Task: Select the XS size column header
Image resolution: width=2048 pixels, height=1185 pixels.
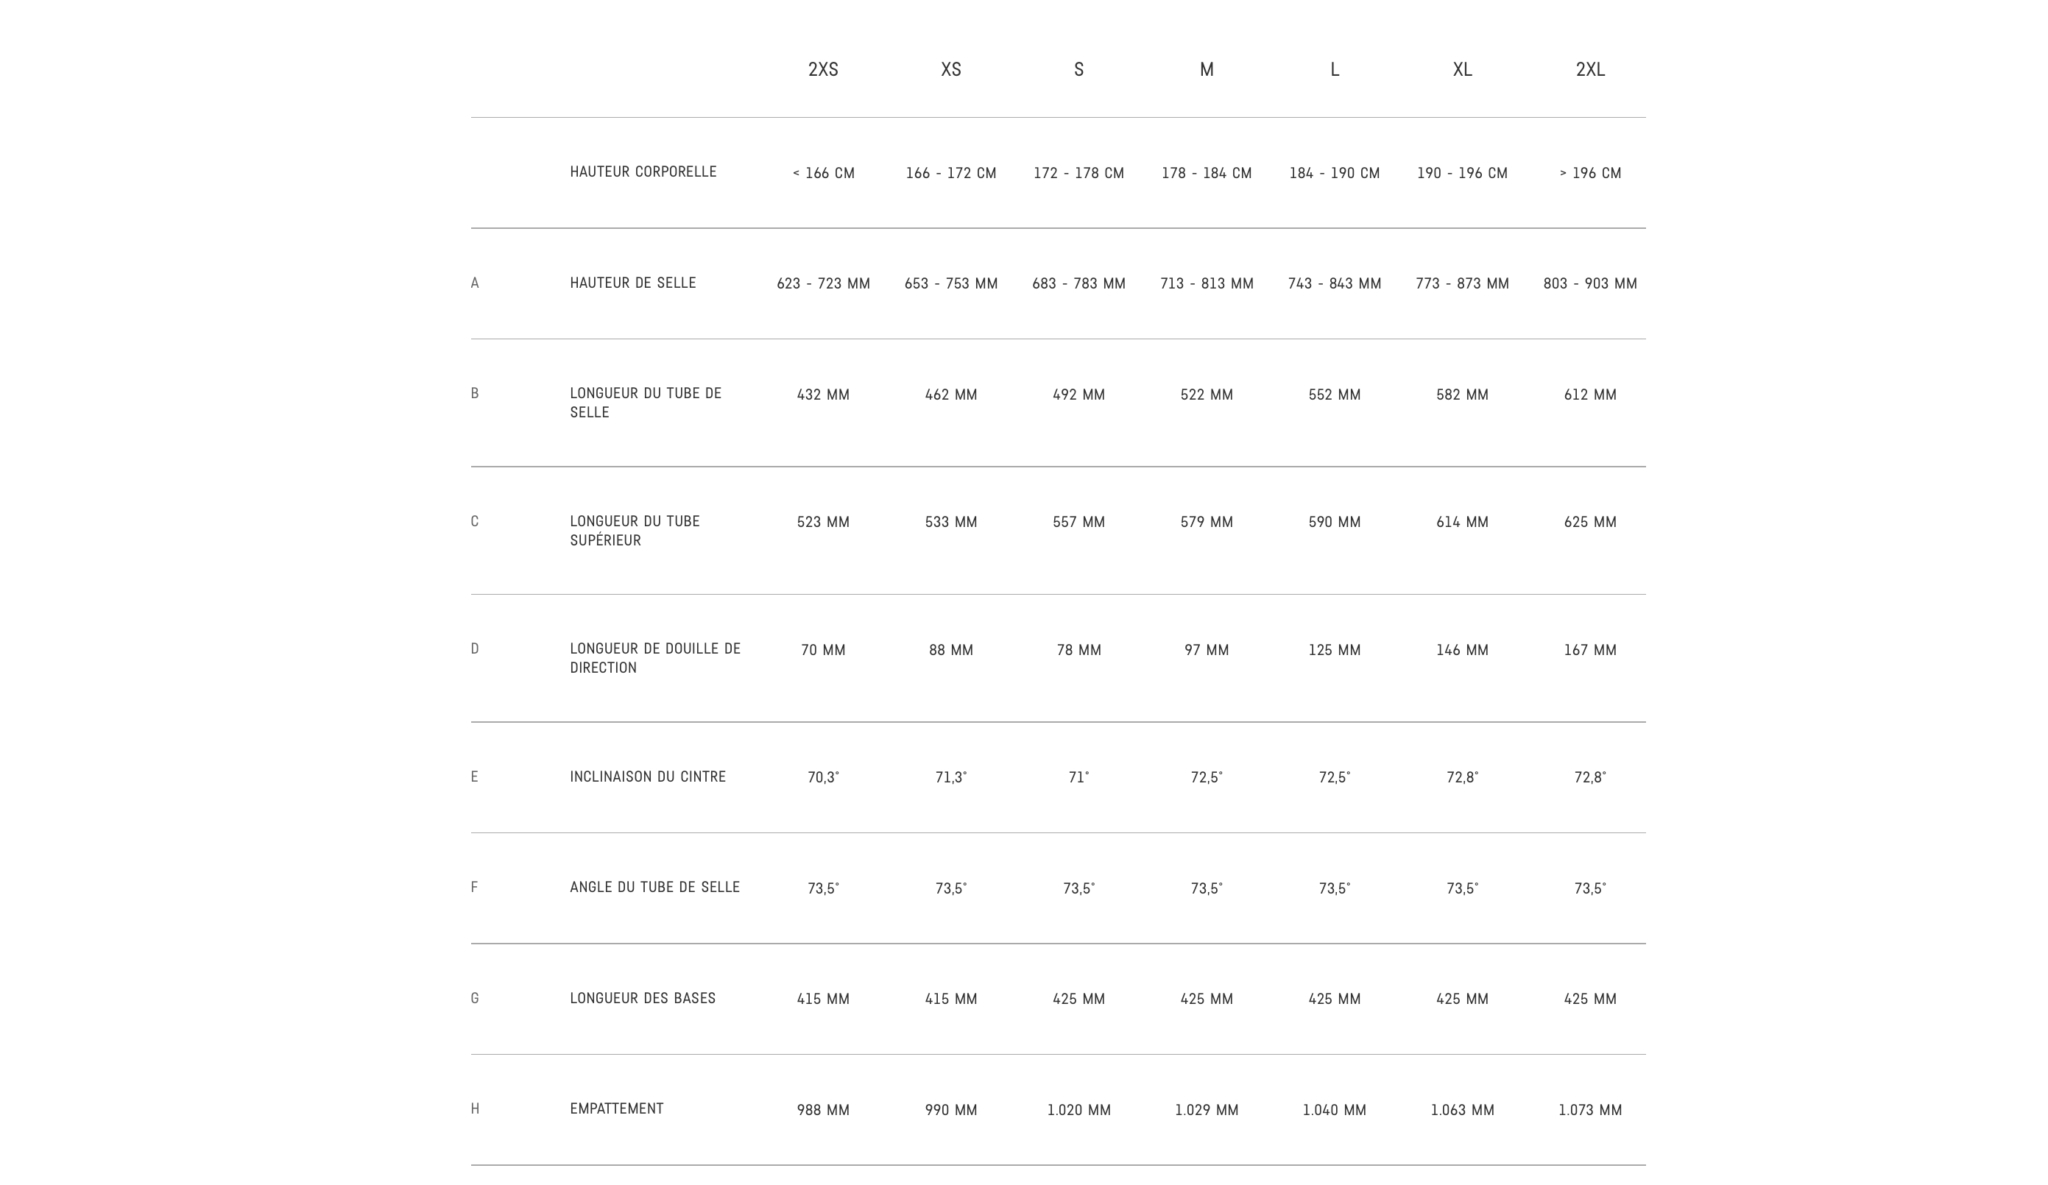Action: coord(951,69)
